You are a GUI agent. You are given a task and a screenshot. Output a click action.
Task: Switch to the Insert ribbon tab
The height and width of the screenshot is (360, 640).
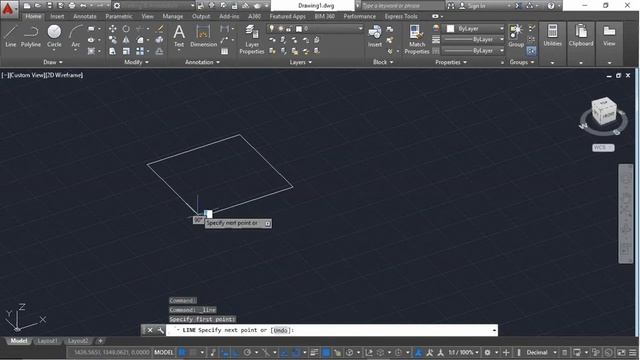[57, 16]
